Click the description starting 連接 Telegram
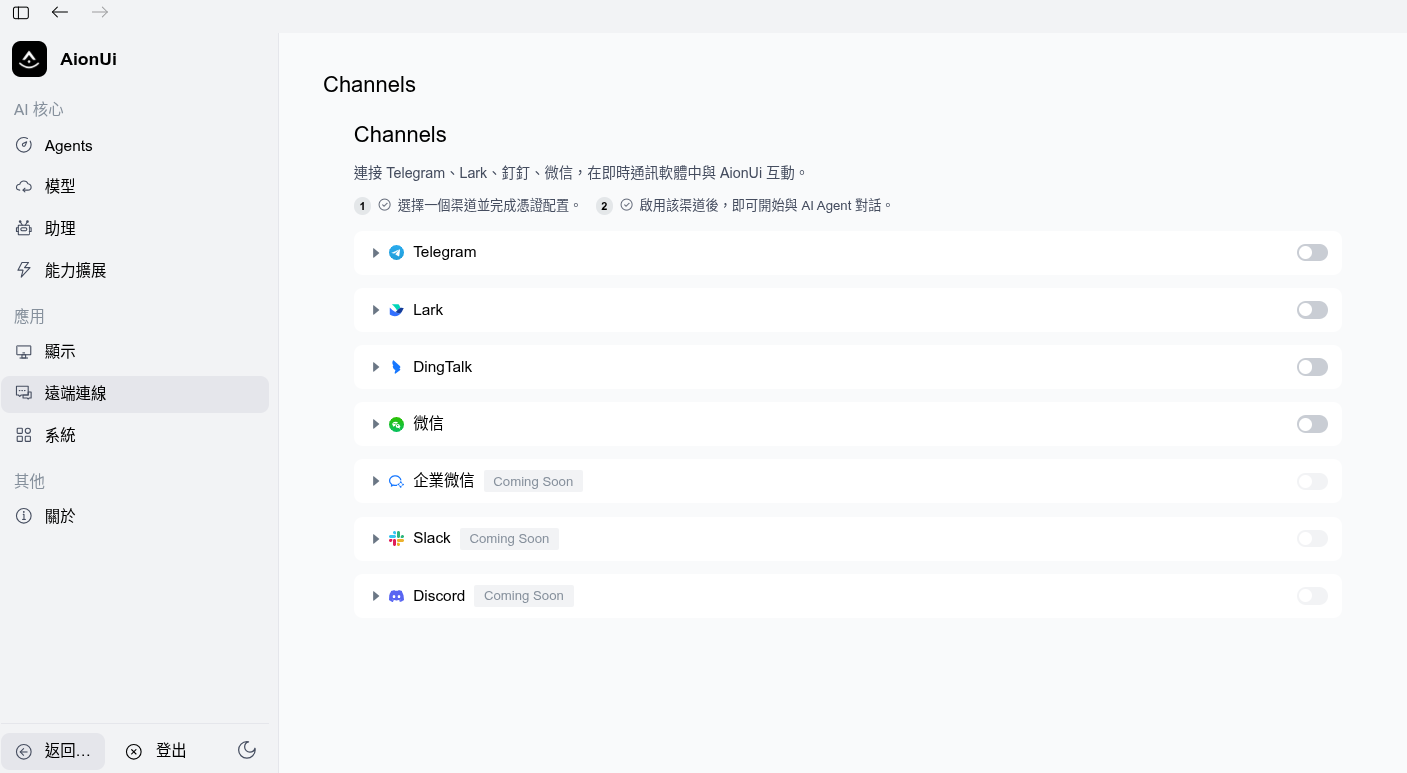 (x=580, y=173)
